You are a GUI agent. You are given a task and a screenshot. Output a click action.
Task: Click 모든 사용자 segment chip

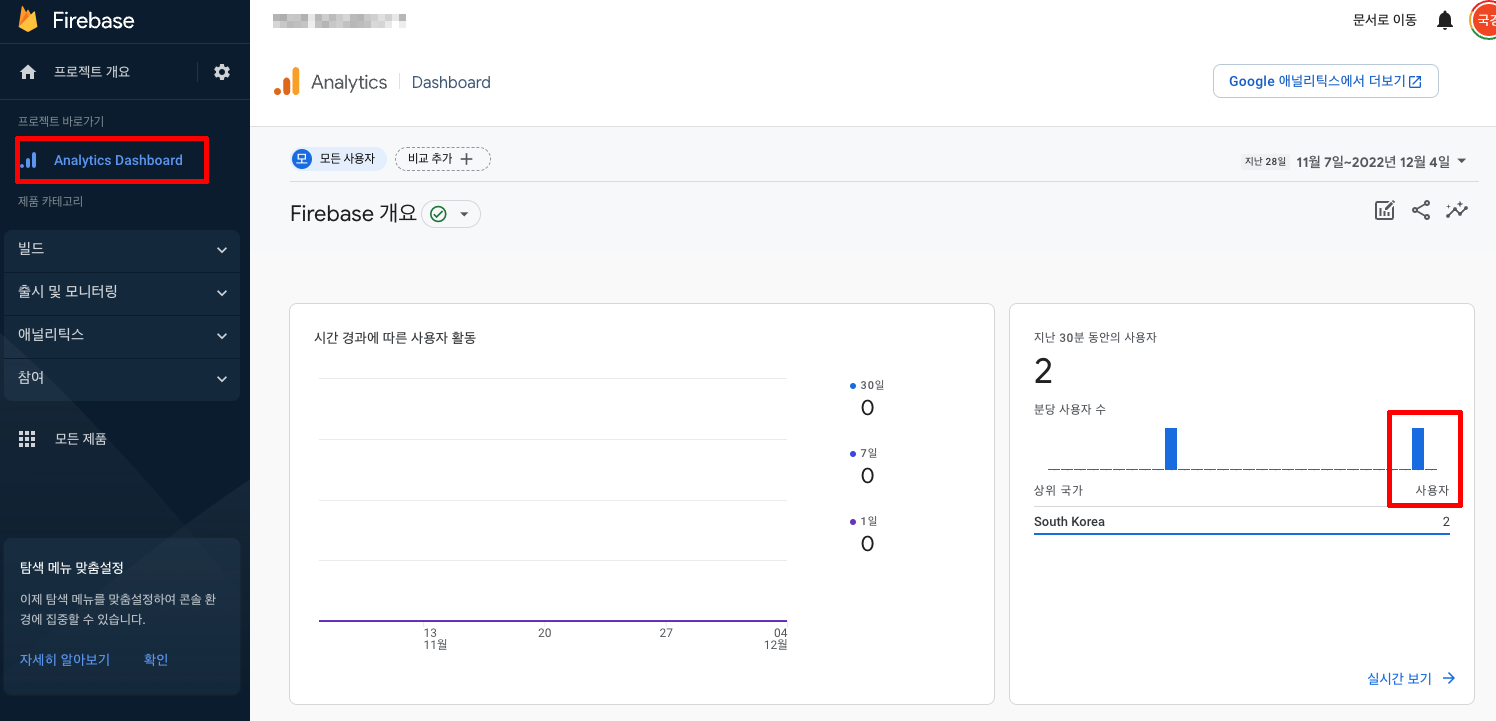(338, 159)
